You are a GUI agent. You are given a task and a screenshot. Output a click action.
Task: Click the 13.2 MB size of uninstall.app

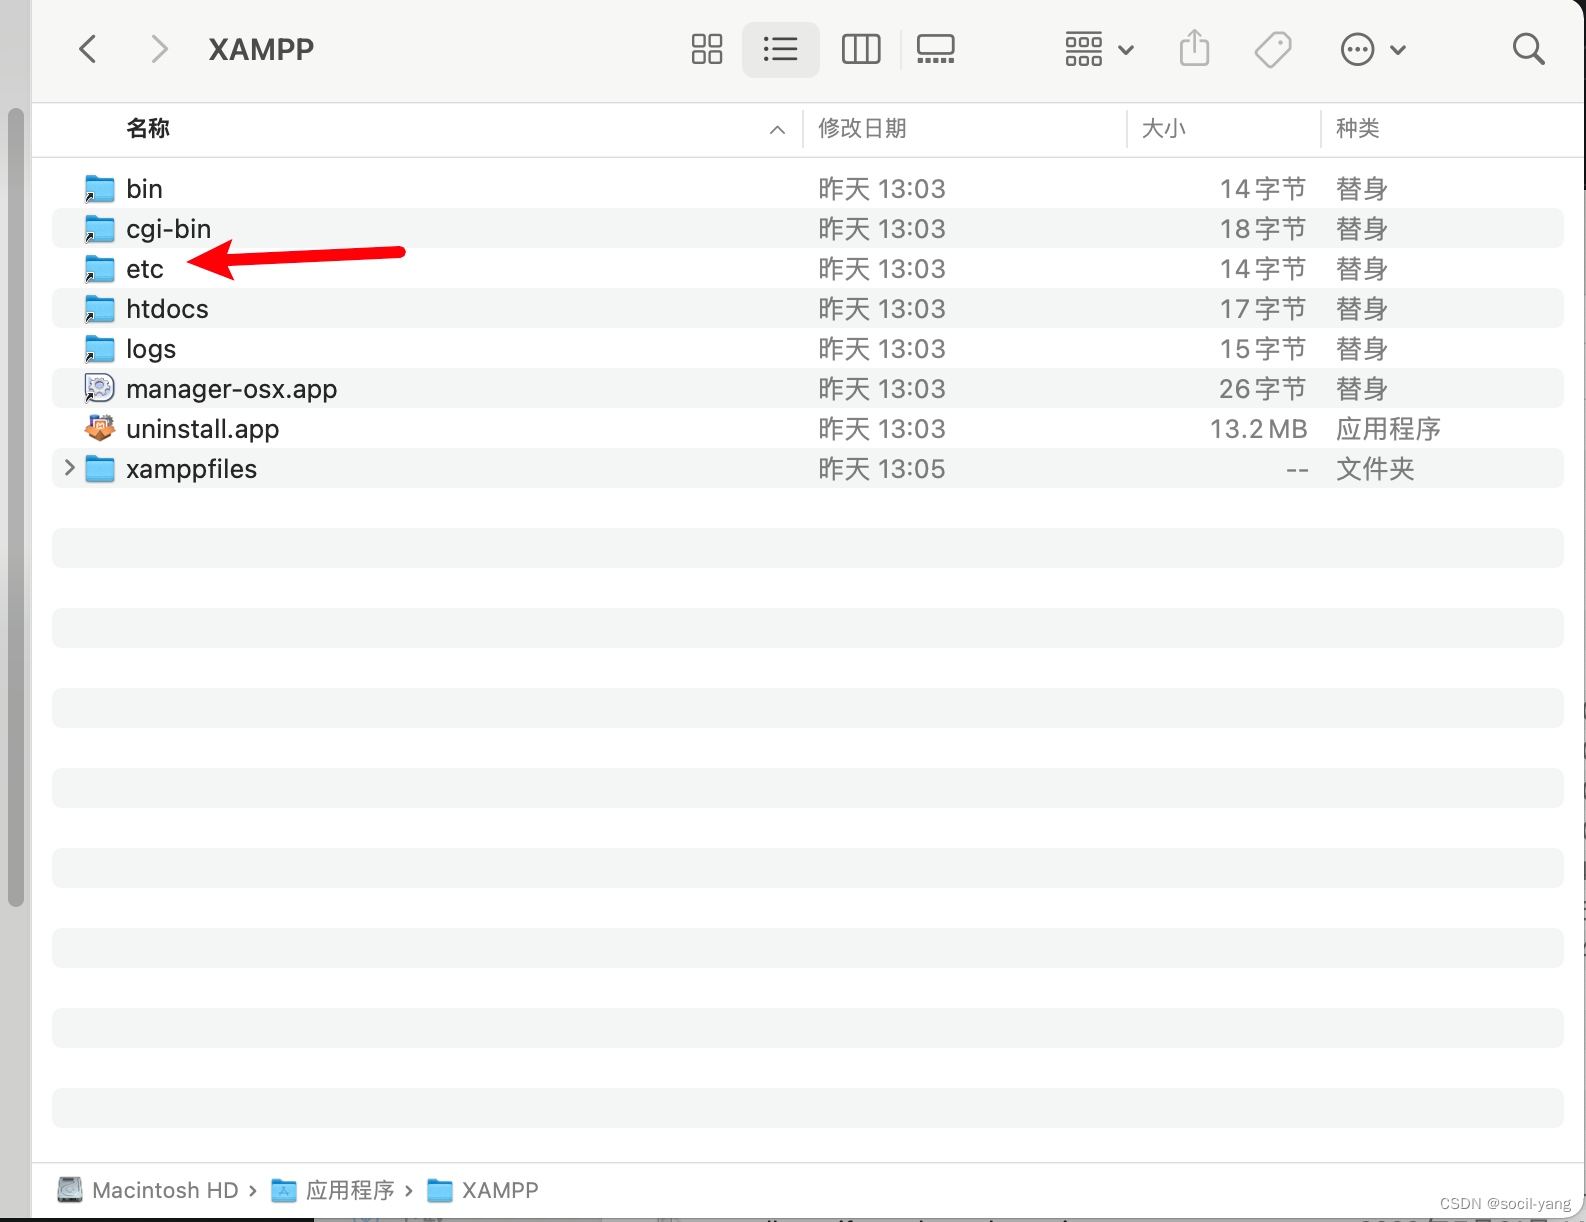coord(1258,429)
